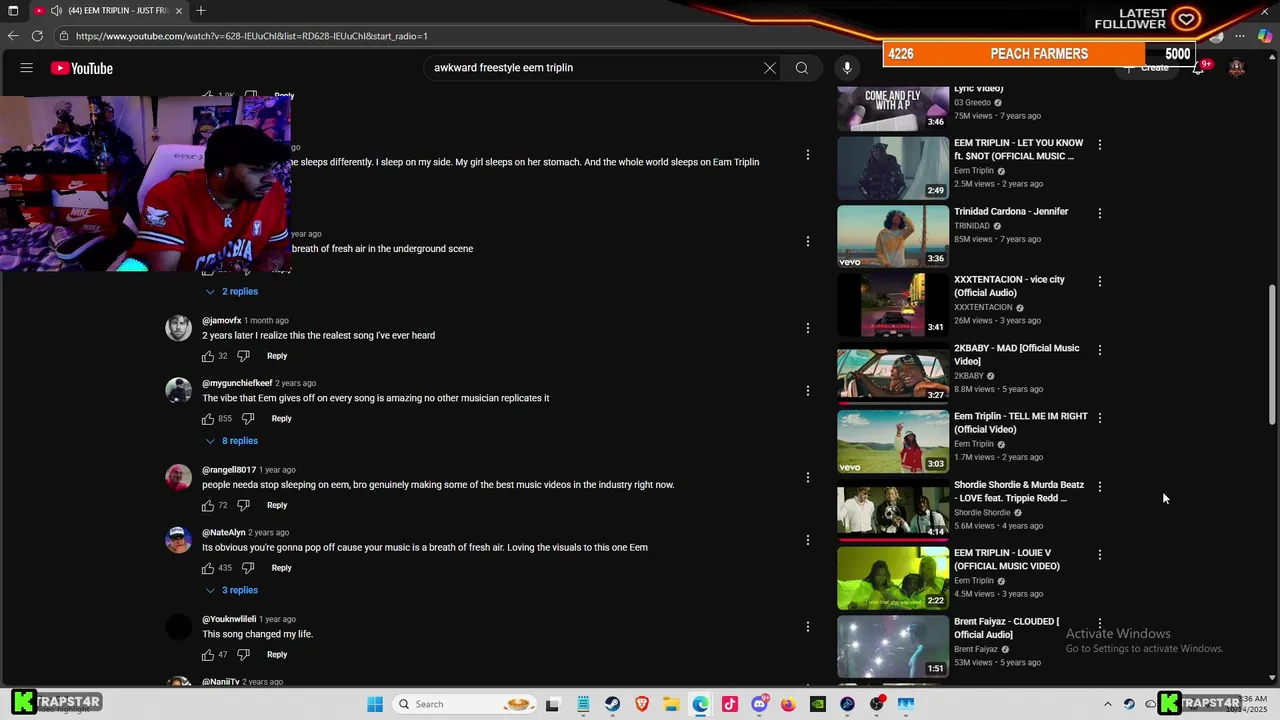Image resolution: width=1280 pixels, height=720 pixels.
Task: Click the scrollbar down arrow
Action: coord(1273,677)
